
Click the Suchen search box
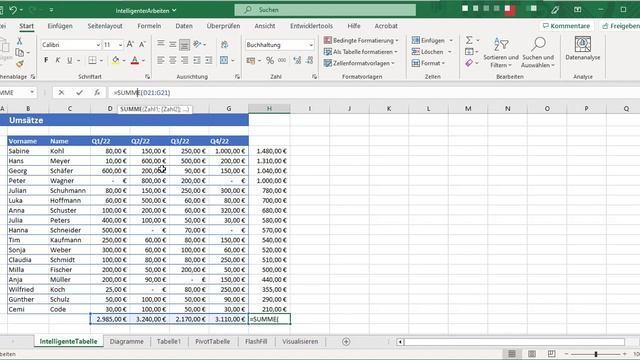[x=325, y=9]
